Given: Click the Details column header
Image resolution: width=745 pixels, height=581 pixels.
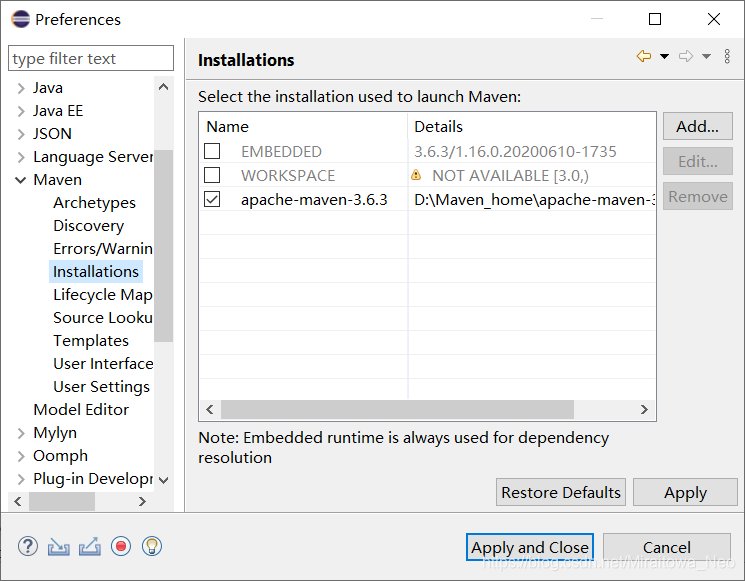Looking at the screenshot, I should 531,126.
